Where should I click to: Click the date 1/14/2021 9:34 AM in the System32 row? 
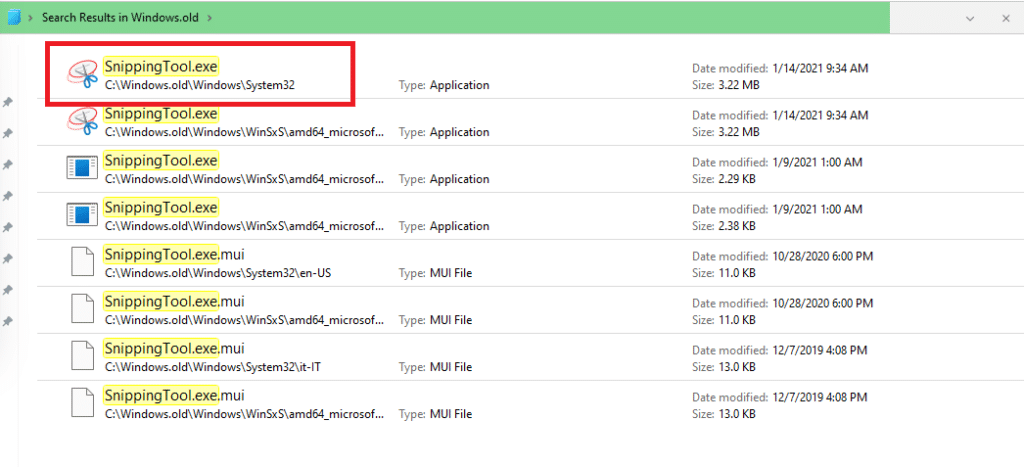(820, 68)
